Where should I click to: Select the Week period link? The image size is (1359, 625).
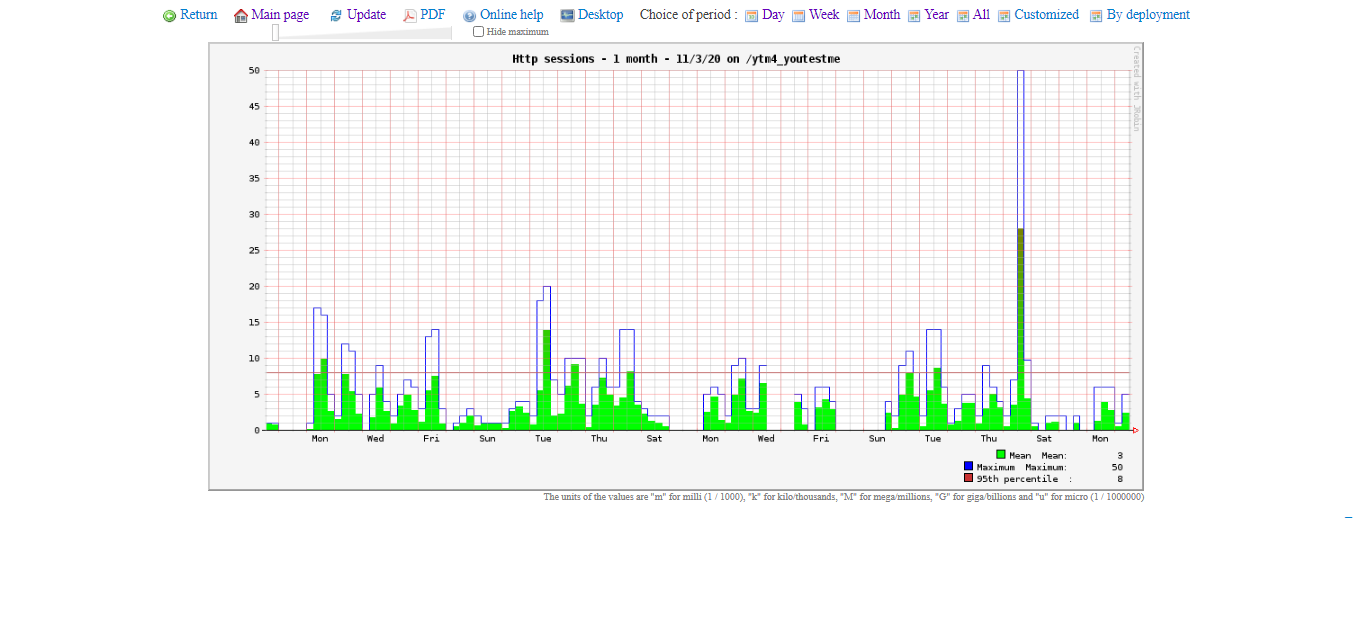point(824,15)
